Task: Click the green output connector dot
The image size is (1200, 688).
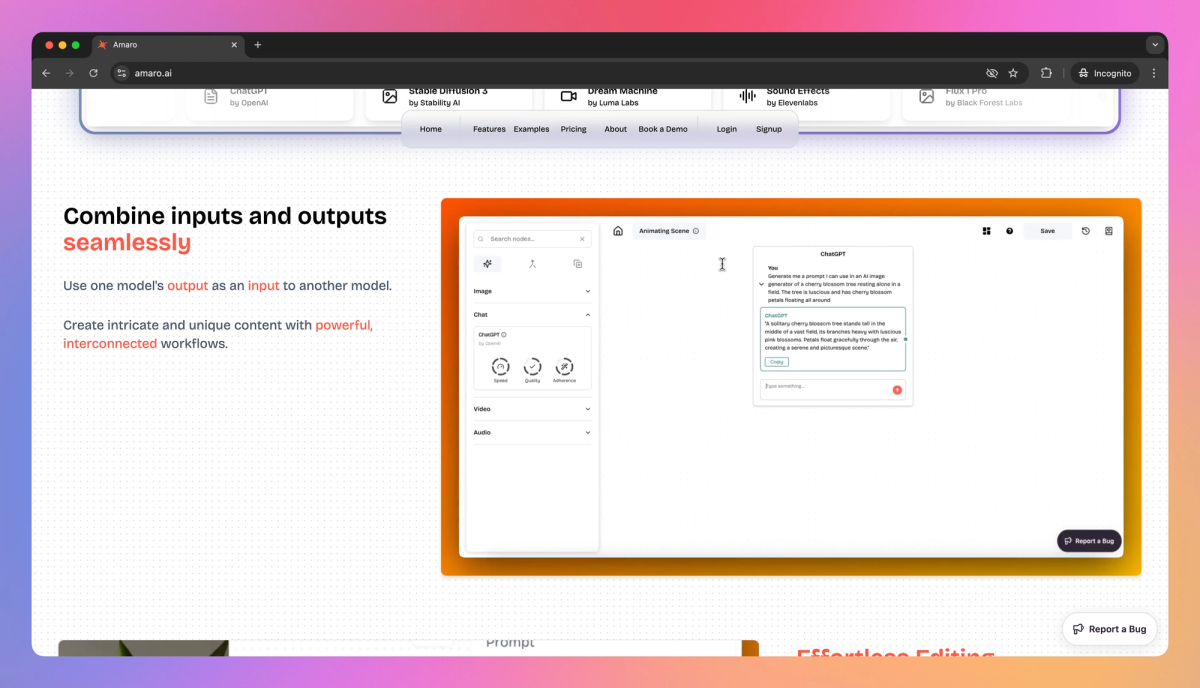Action: click(x=906, y=340)
